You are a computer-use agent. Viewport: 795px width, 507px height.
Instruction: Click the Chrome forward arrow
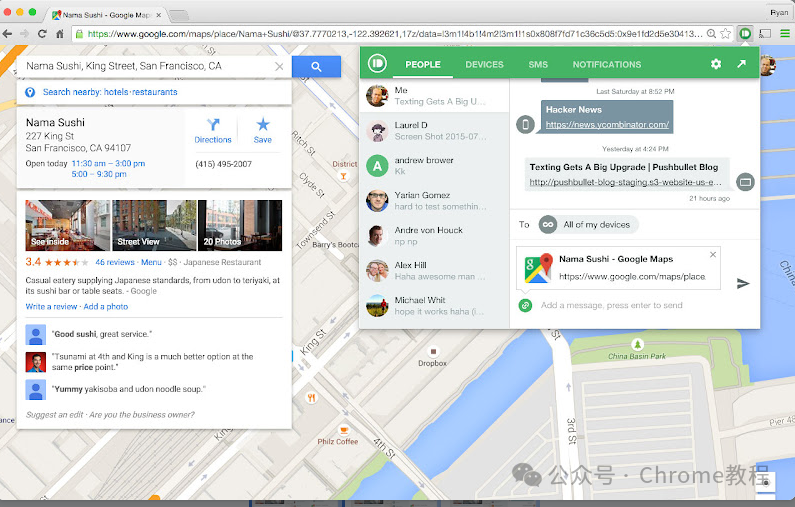(24, 34)
